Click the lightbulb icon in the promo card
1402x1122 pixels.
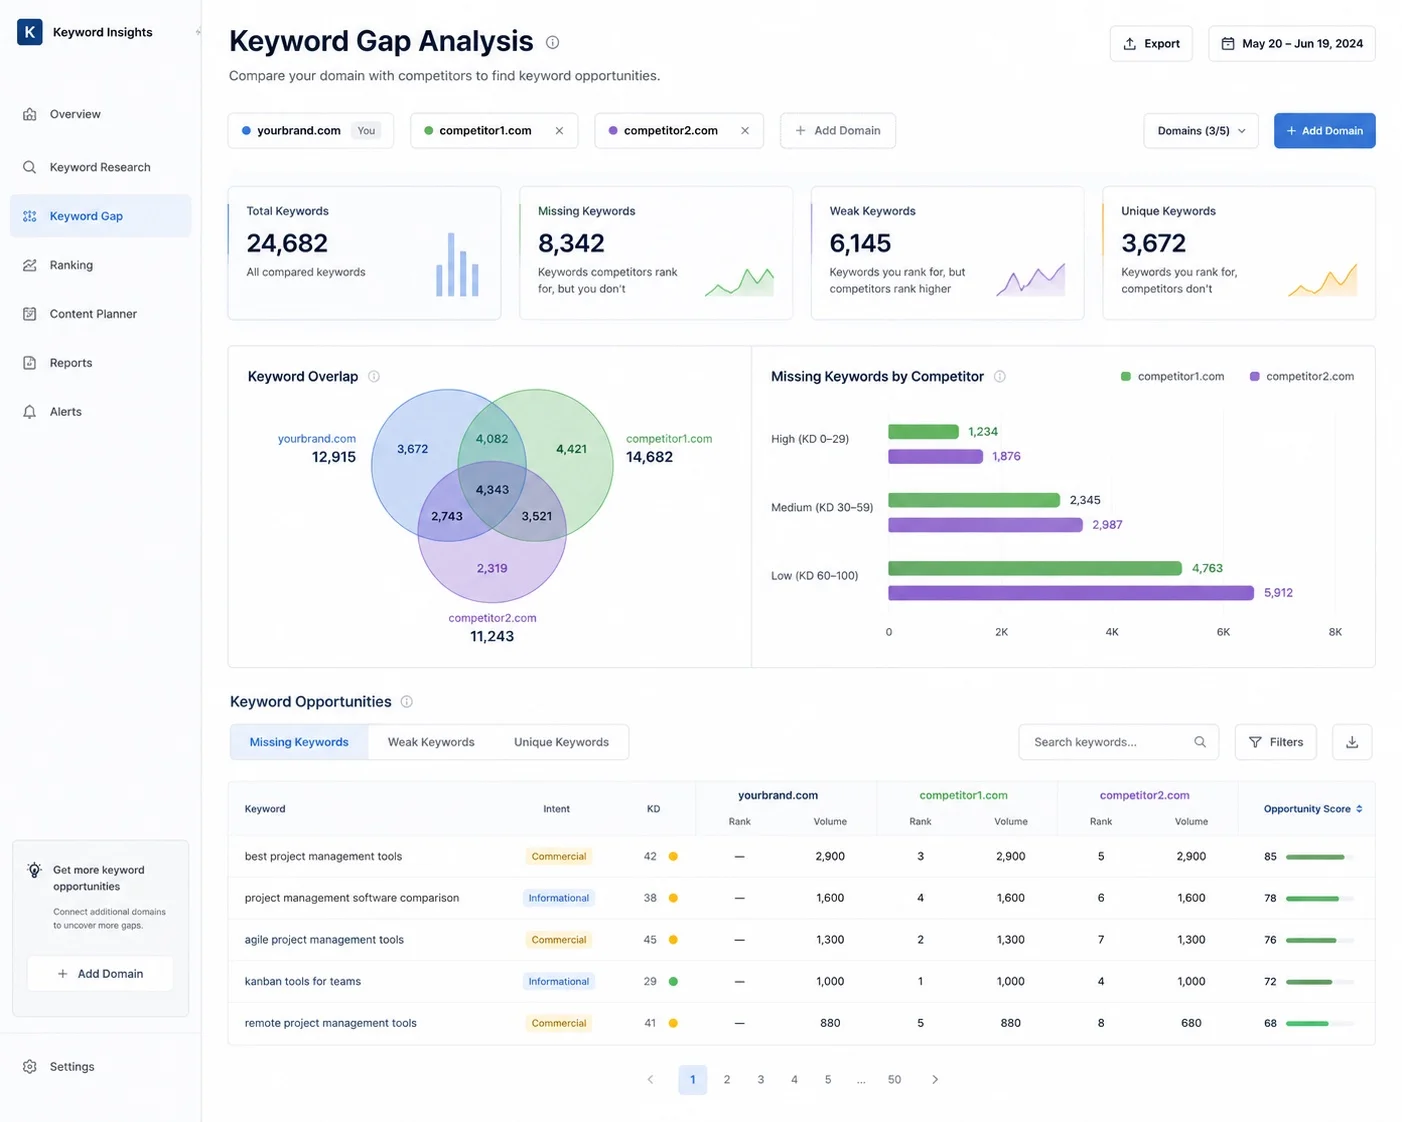pyautogui.click(x=34, y=870)
